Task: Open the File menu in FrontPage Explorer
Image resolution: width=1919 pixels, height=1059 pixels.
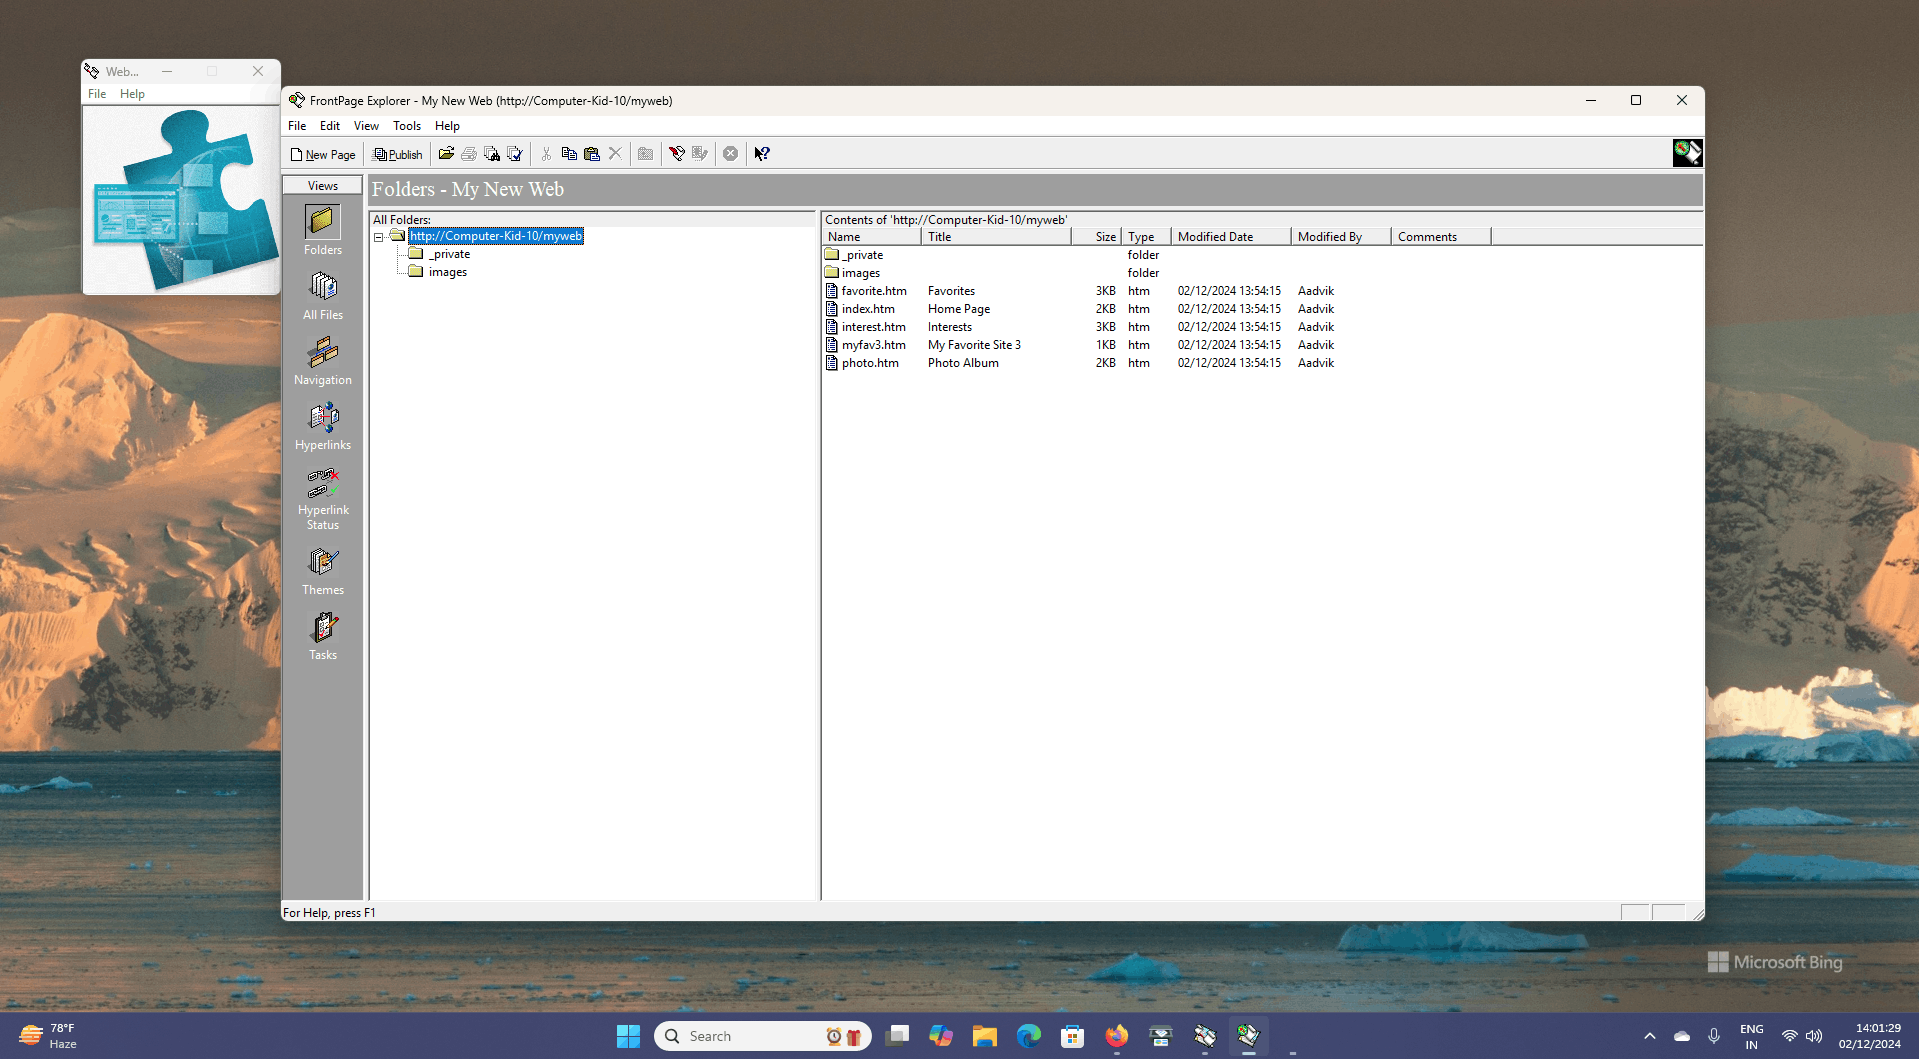Action: click(297, 126)
